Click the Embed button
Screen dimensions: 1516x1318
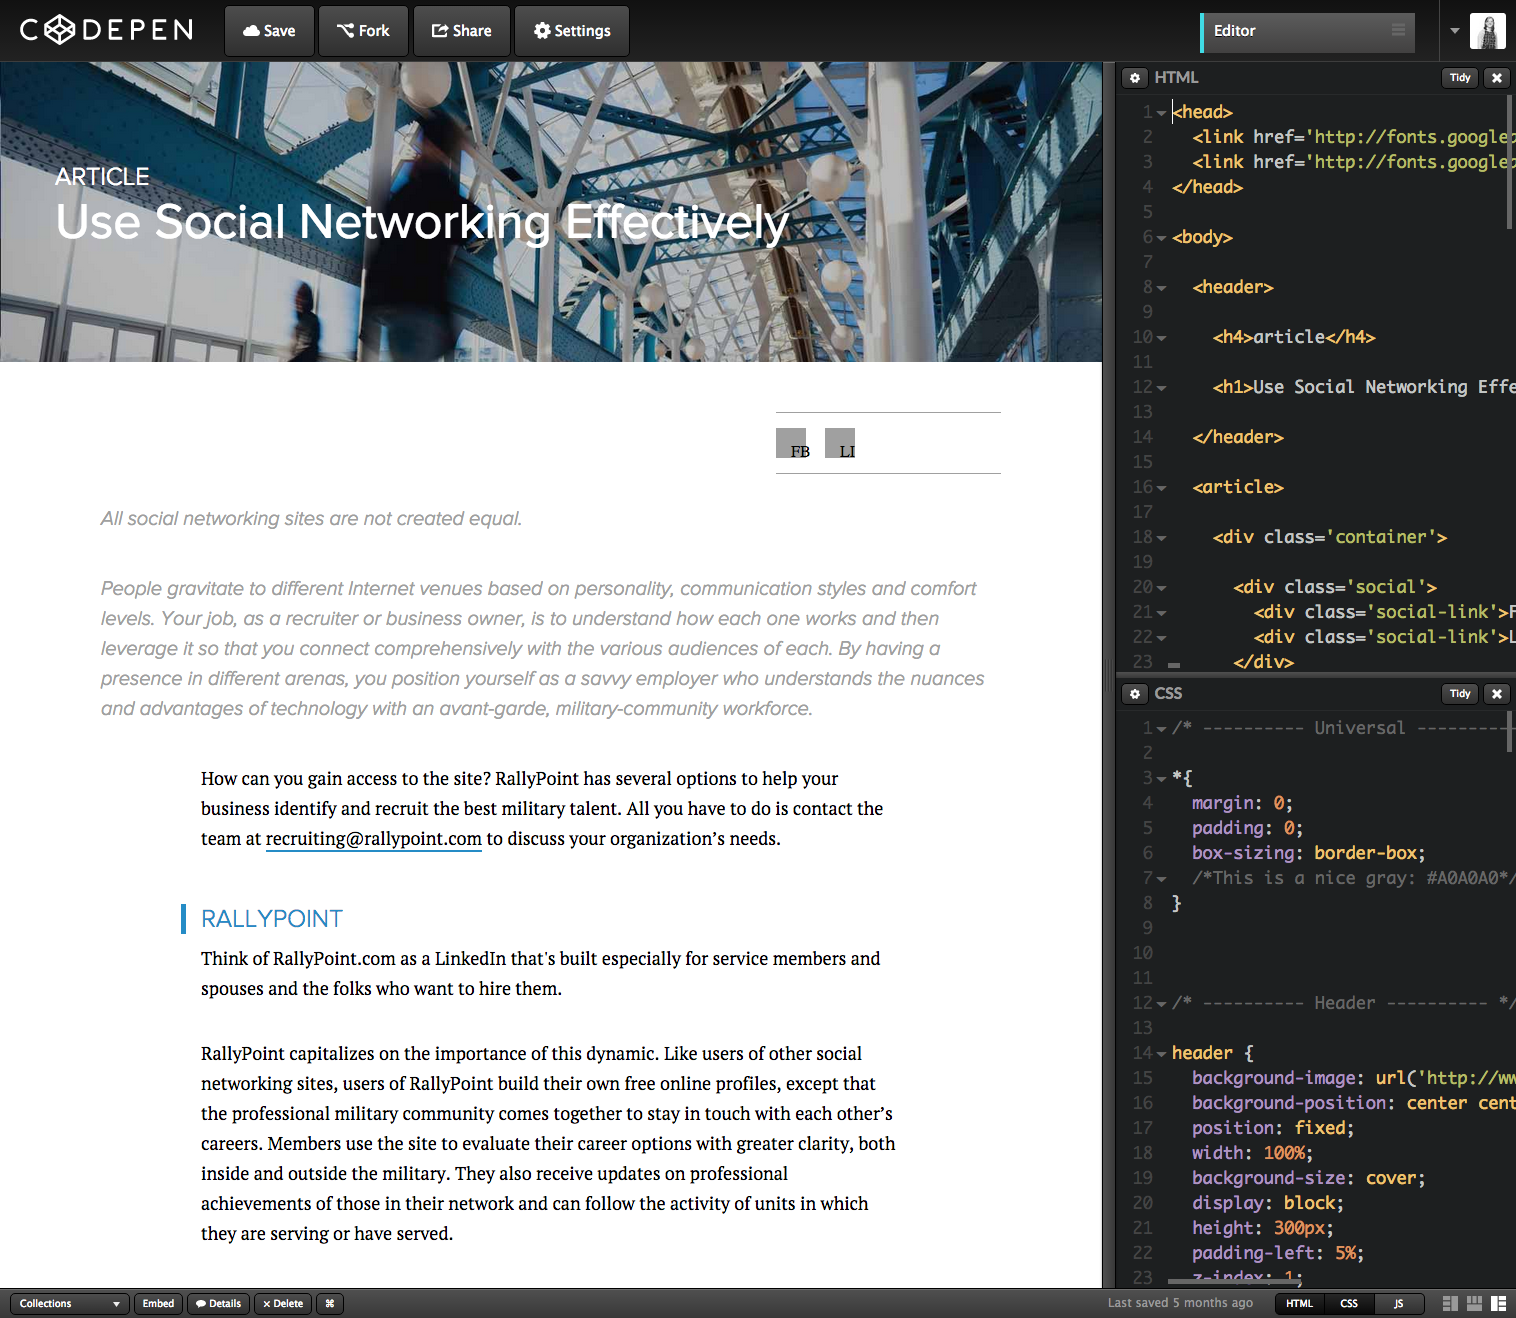coord(158,1303)
